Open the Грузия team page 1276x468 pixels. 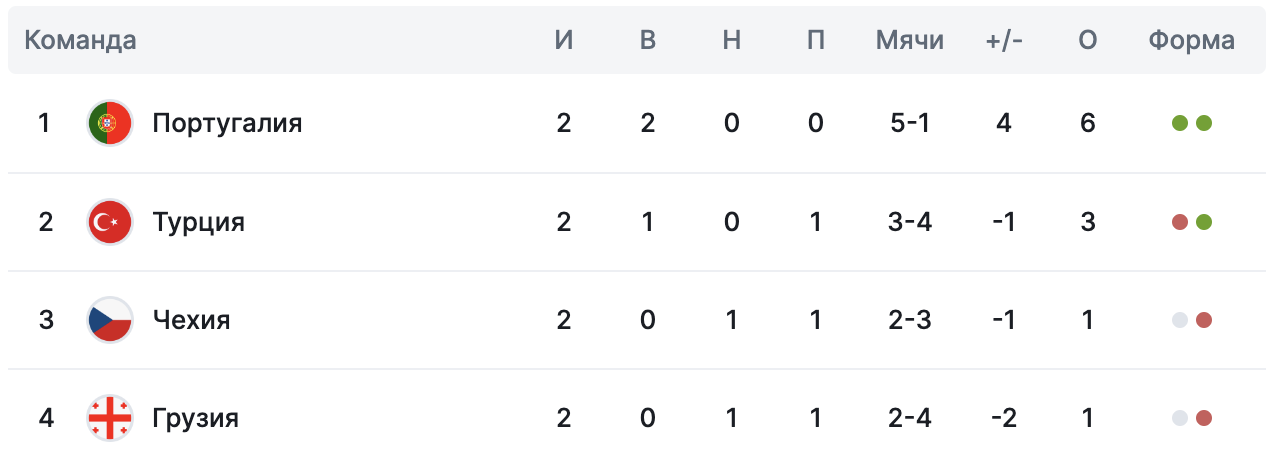click(x=195, y=417)
